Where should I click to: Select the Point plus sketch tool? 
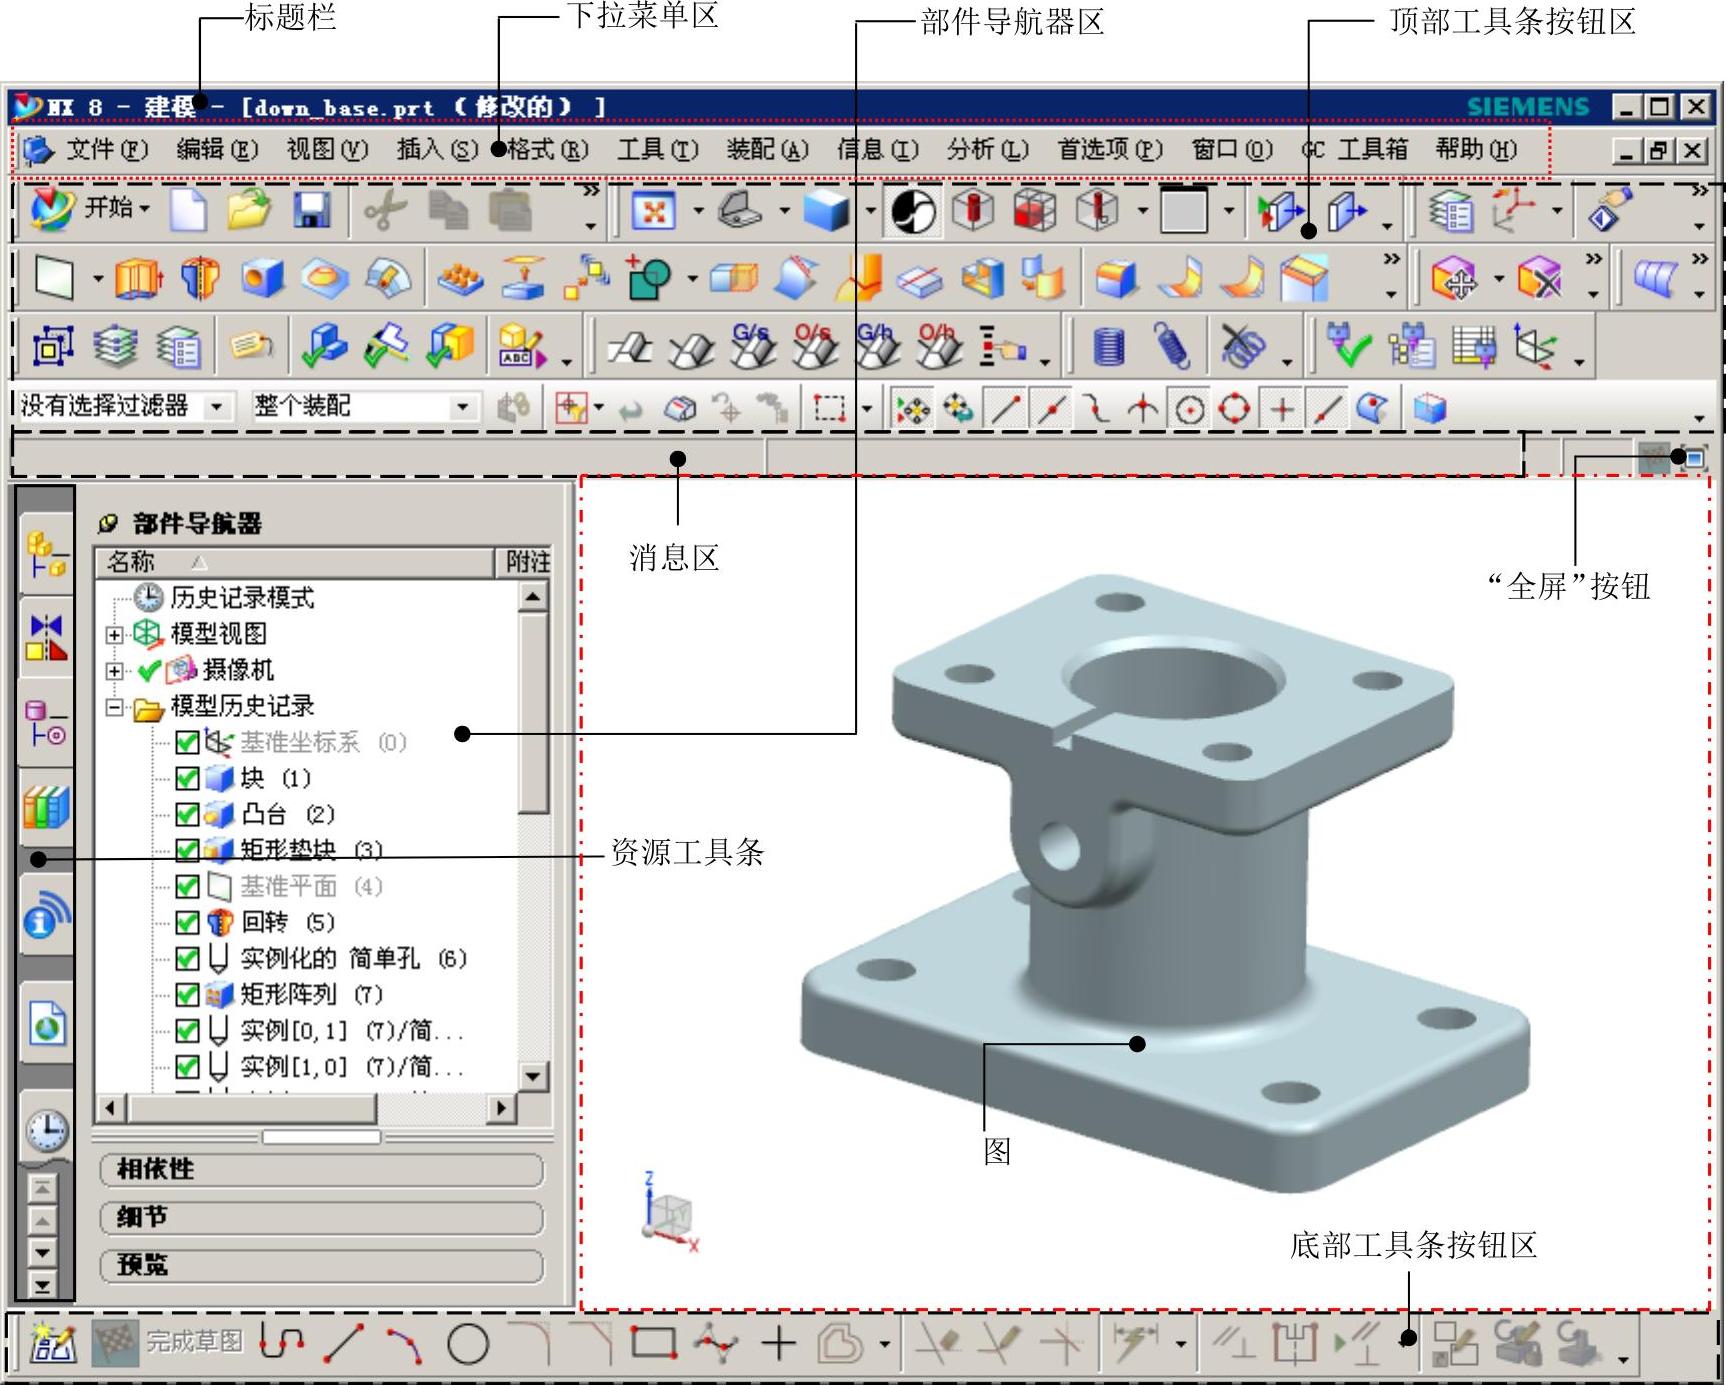coord(778,1342)
